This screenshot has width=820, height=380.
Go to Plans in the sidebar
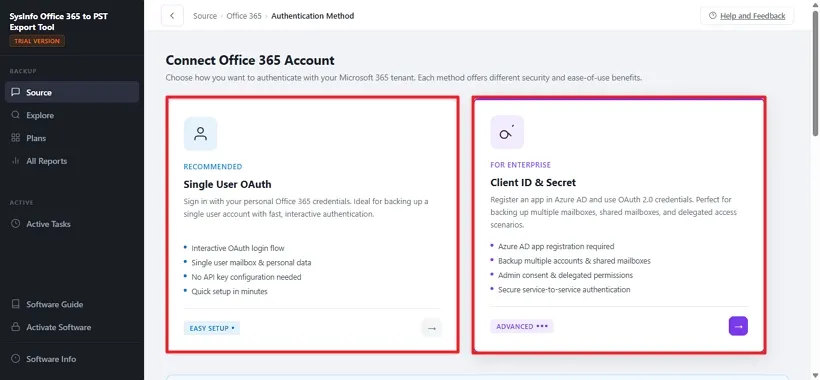(x=72, y=138)
